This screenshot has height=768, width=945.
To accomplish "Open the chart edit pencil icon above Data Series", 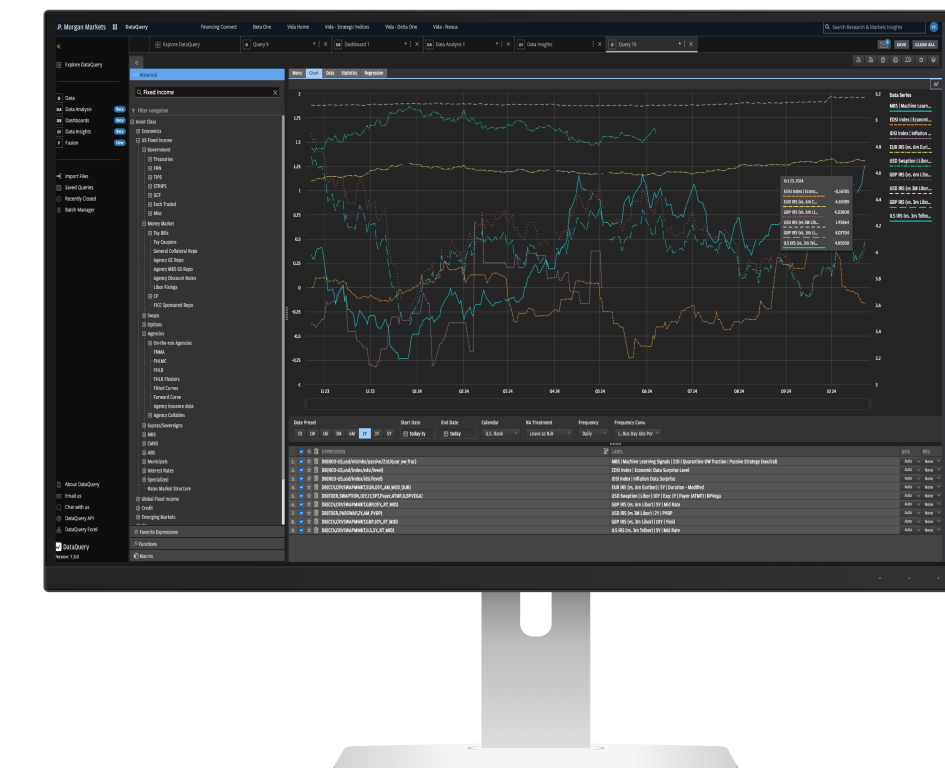I will pos(936,84).
